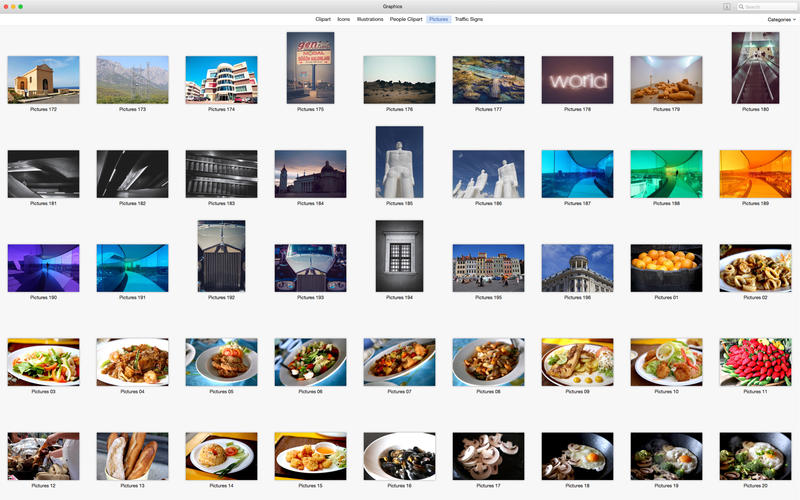Select the vintage car front Pictures 193

[x=310, y=268]
